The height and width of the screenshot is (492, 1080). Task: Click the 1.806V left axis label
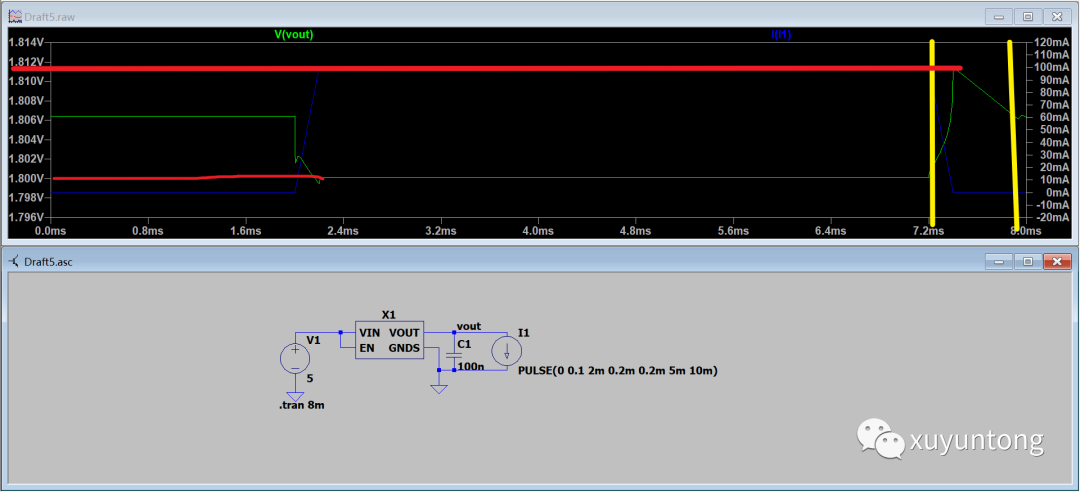click(25, 119)
